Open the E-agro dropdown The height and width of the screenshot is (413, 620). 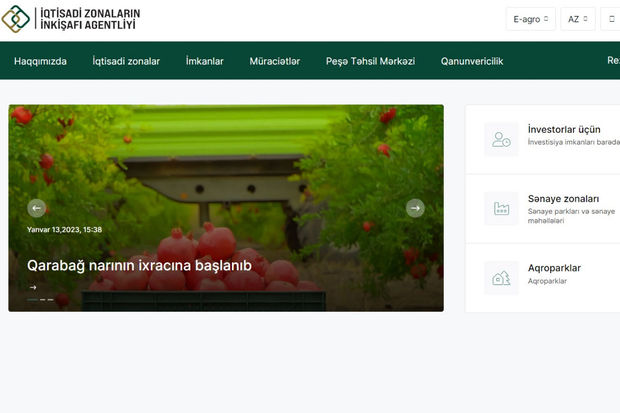[x=531, y=19]
